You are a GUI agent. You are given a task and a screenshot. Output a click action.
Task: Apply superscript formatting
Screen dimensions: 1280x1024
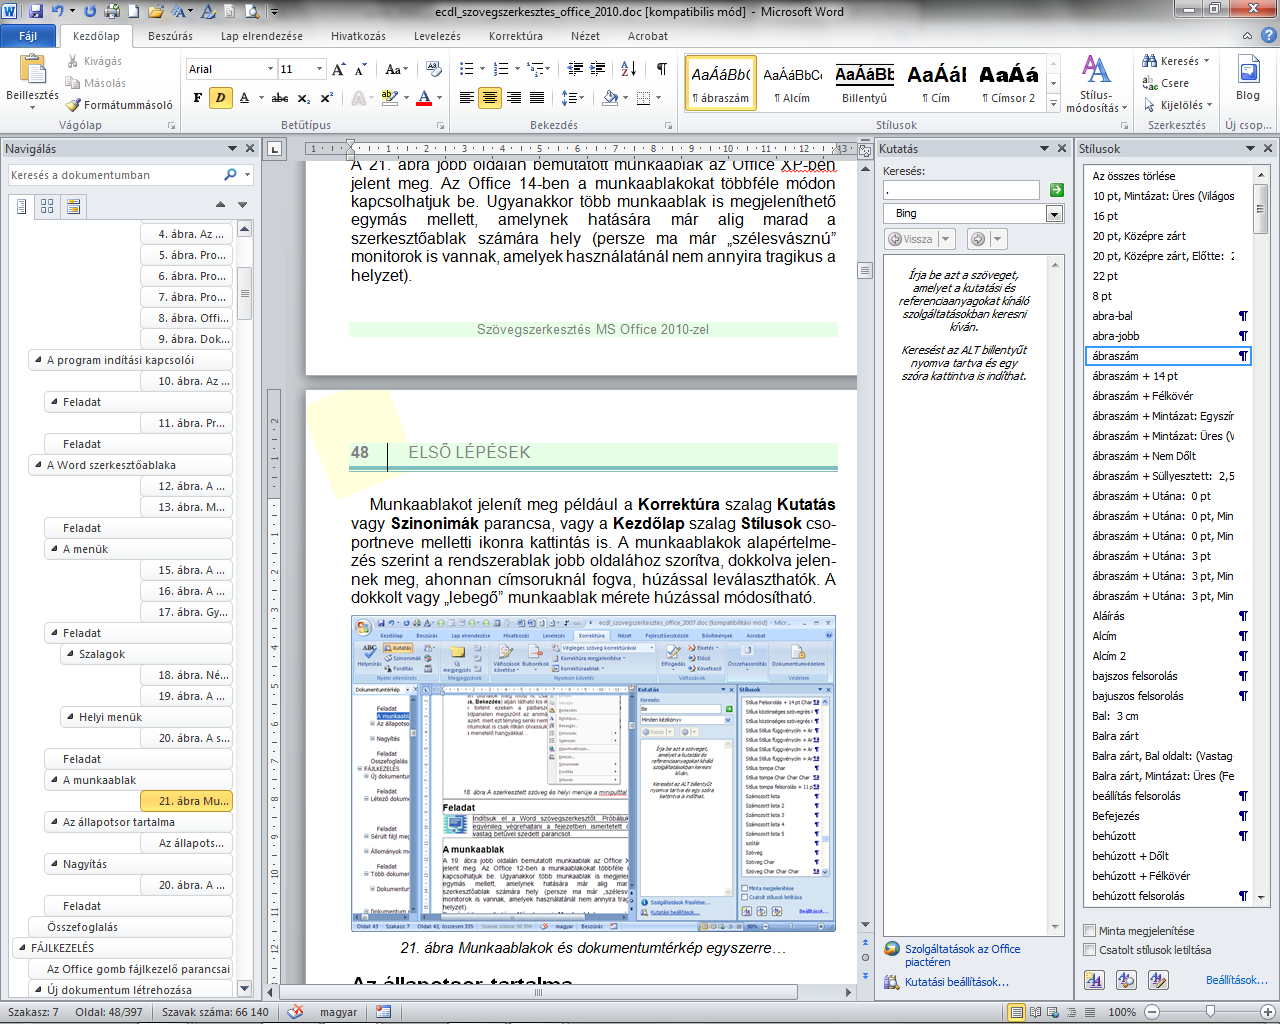(327, 98)
